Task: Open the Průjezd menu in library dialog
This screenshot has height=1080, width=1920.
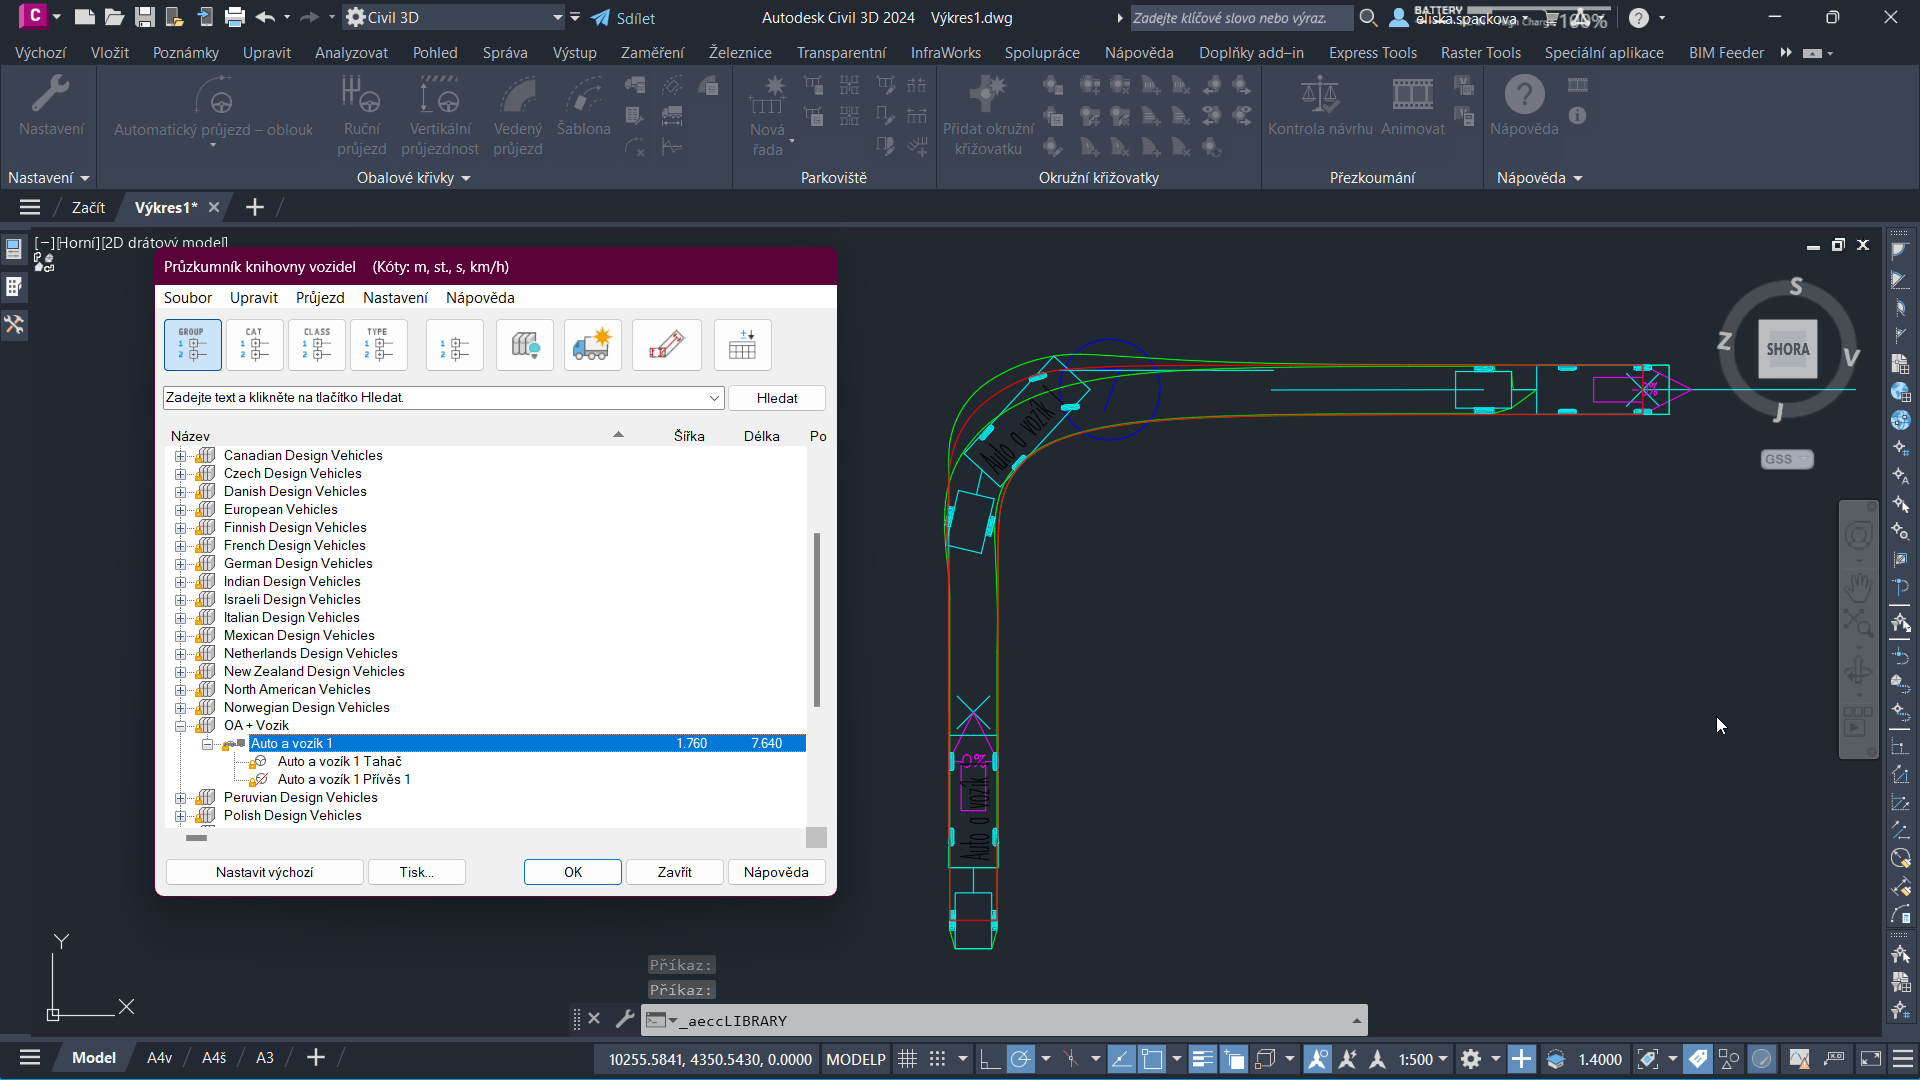Action: (x=319, y=298)
